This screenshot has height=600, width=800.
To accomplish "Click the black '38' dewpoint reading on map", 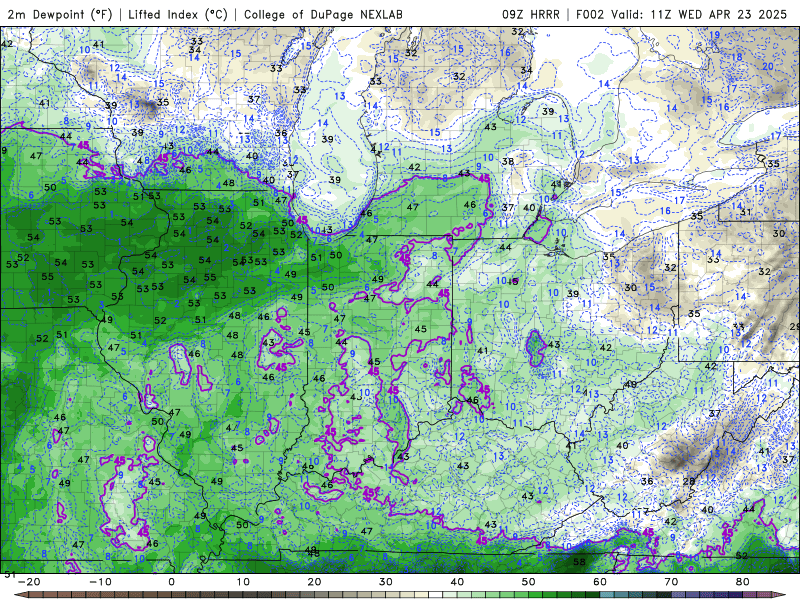I will [508, 162].
